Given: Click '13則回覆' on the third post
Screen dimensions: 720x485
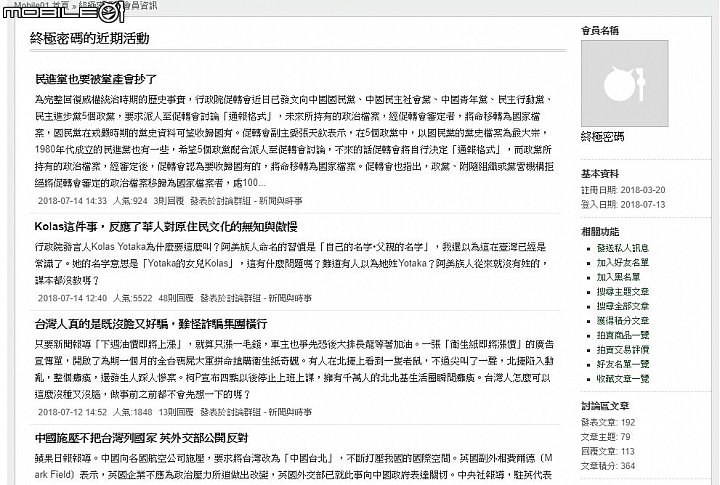Looking at the screenshot, I should click(176, 412).
